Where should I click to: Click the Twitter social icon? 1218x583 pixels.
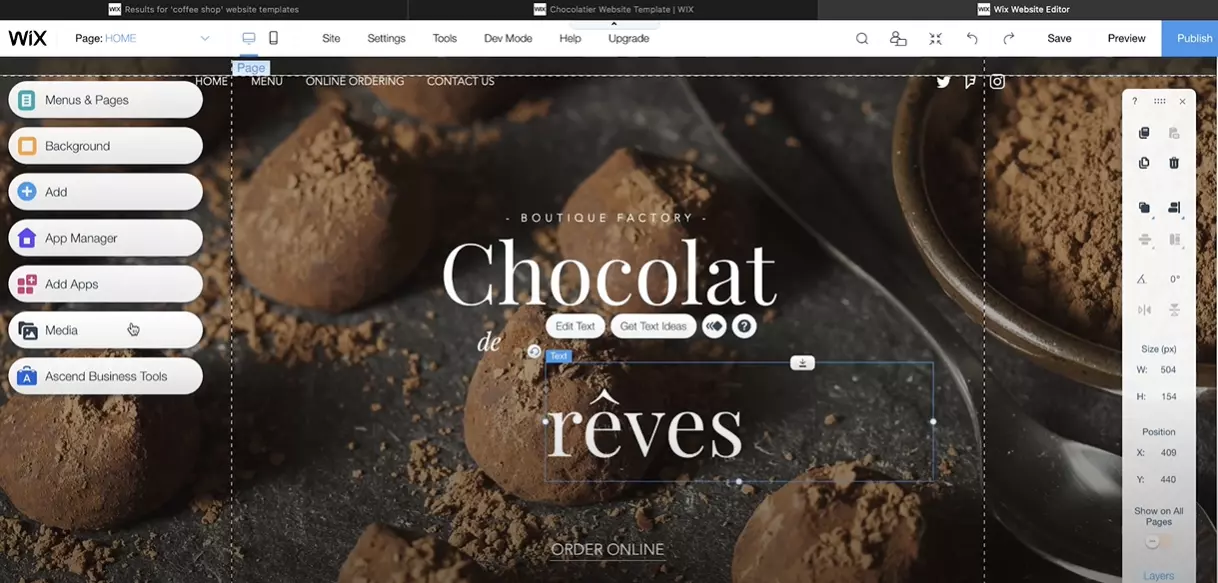943,82
